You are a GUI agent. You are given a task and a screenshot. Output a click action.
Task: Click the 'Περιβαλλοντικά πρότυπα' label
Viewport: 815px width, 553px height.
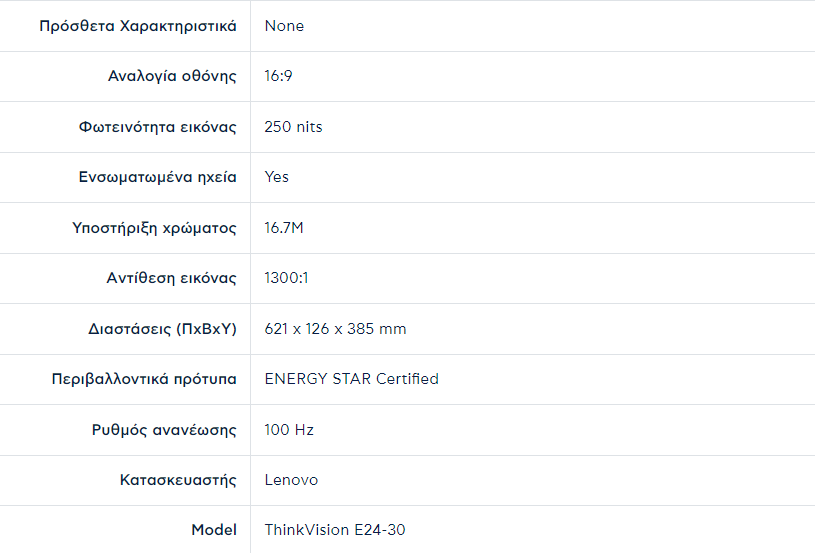point(144,379)
